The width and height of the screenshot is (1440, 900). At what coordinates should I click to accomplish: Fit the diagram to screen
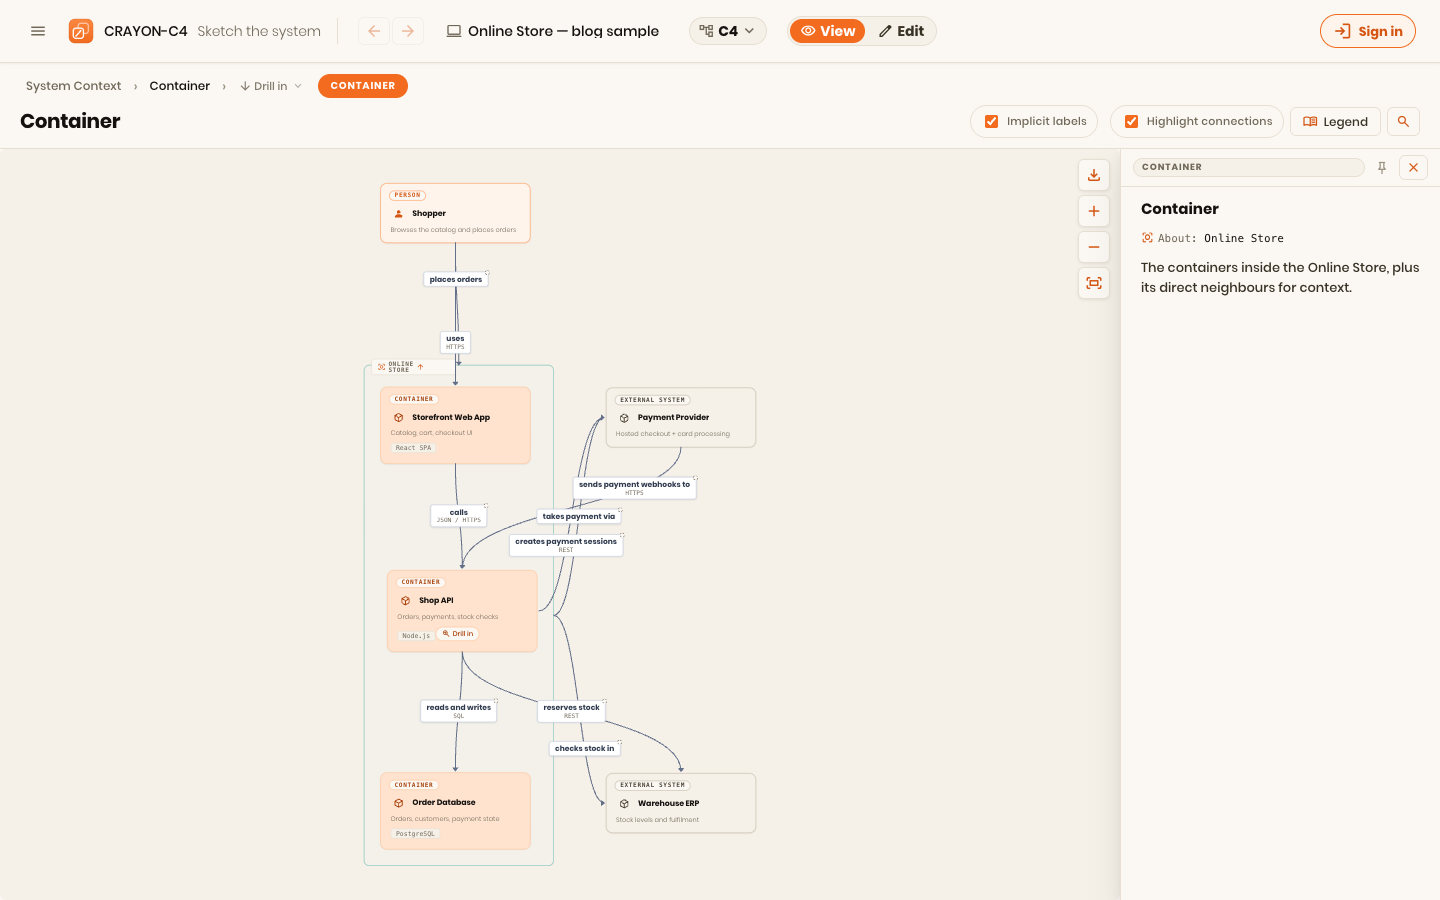(x=1094, y=283)
